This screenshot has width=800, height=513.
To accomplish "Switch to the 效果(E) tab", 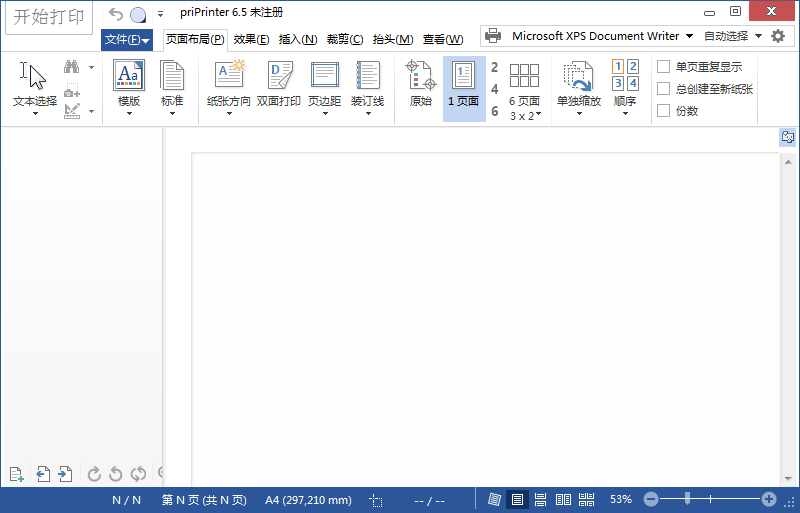I will [252, 39].
